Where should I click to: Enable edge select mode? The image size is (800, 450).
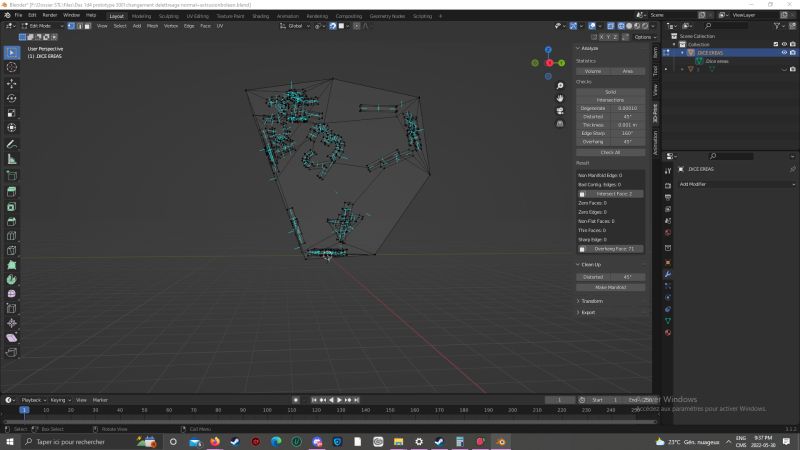(79, 26)
